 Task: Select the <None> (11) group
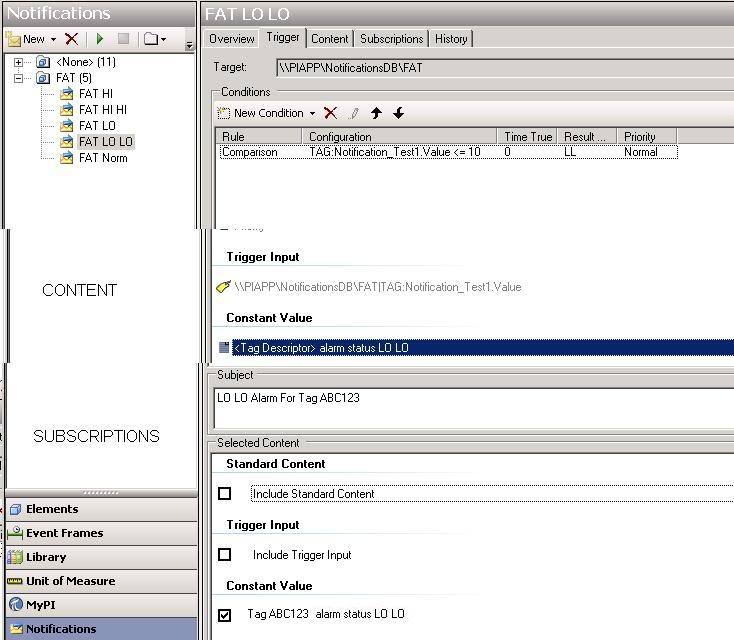[x=86, y=62]
